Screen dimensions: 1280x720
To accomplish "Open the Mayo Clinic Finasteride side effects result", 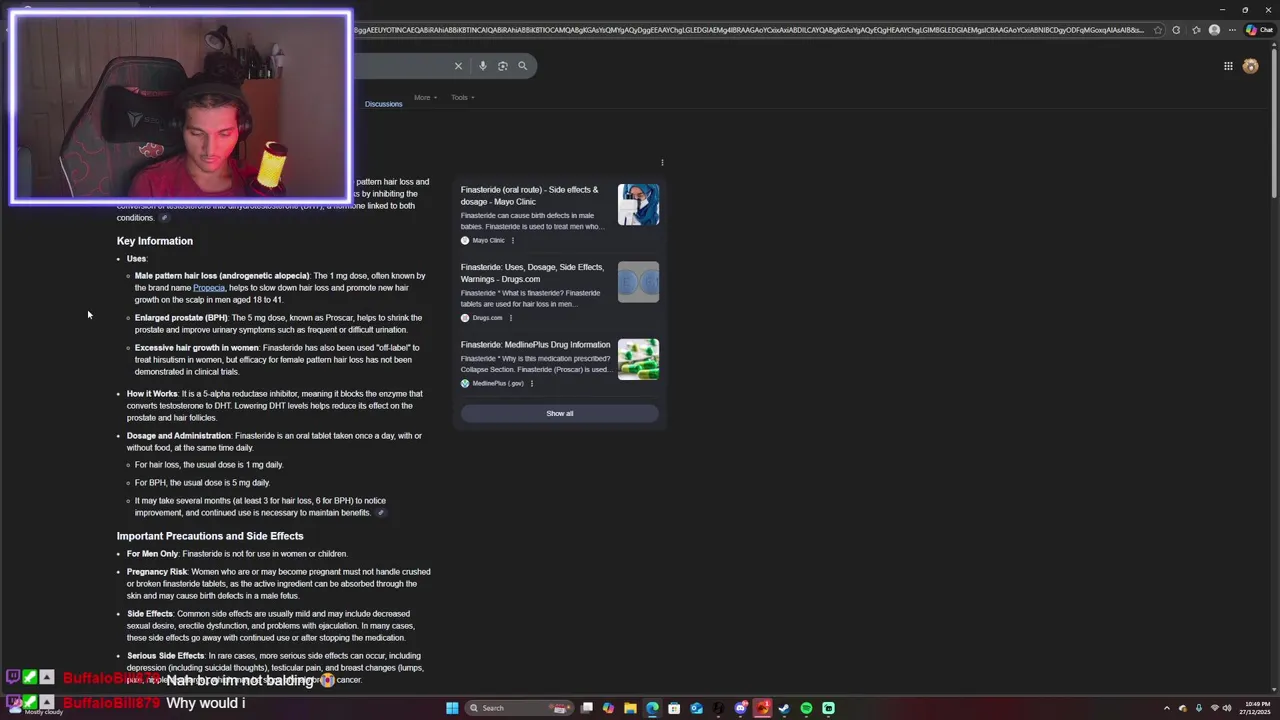I will [529, 195].
